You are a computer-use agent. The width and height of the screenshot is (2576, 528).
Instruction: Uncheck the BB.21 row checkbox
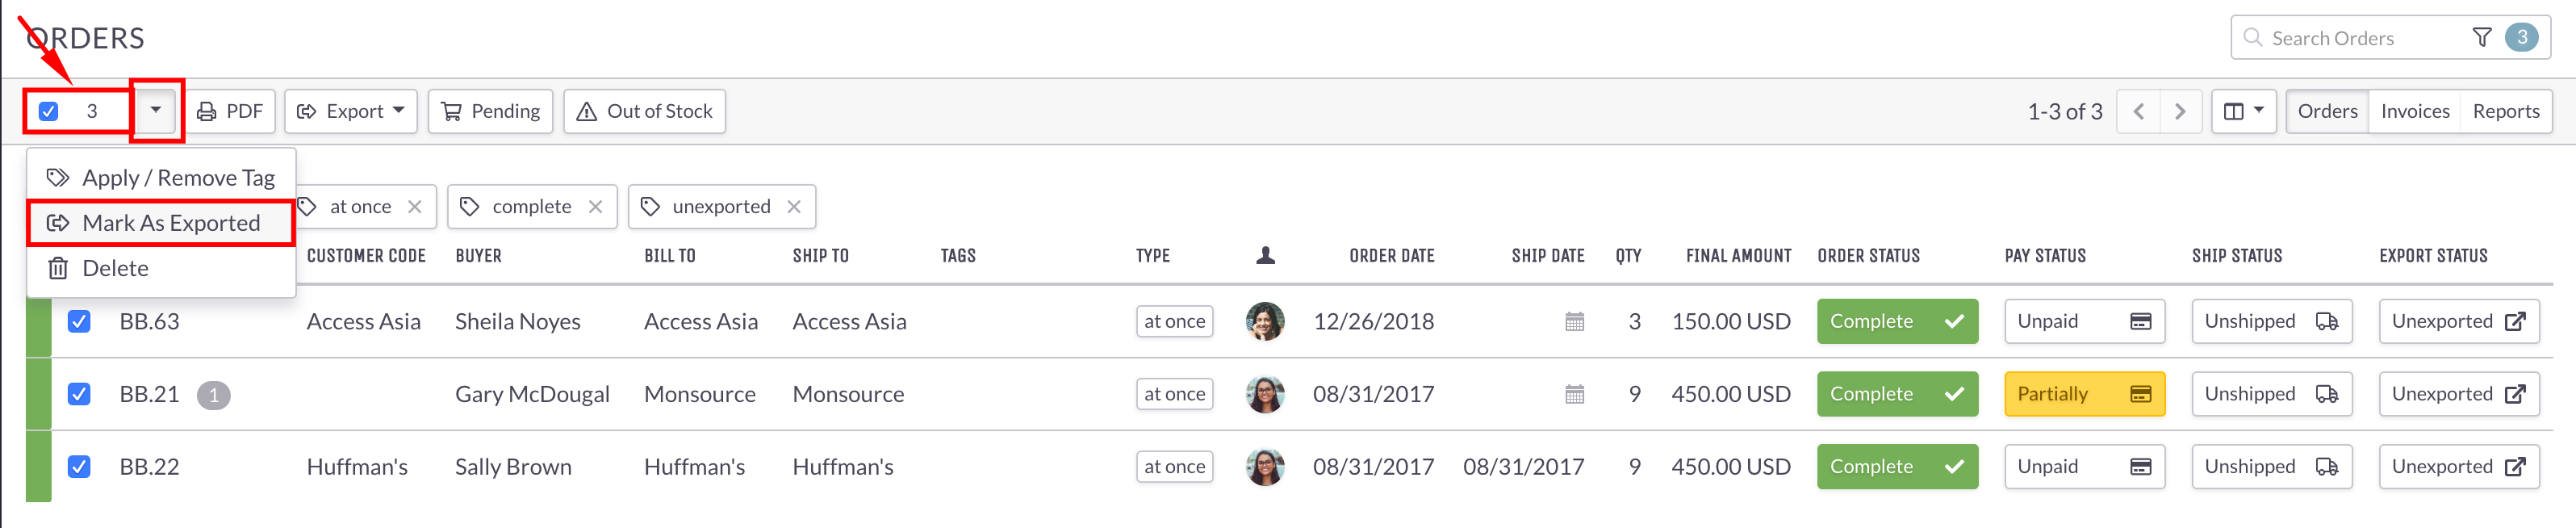[x=79, y=394]
